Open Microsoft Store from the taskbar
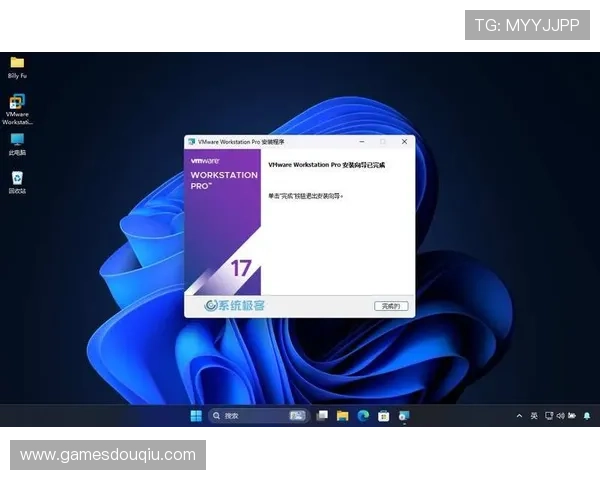This screenshot has width=600, height=480. pyautogui.click(x=383, y=415)
